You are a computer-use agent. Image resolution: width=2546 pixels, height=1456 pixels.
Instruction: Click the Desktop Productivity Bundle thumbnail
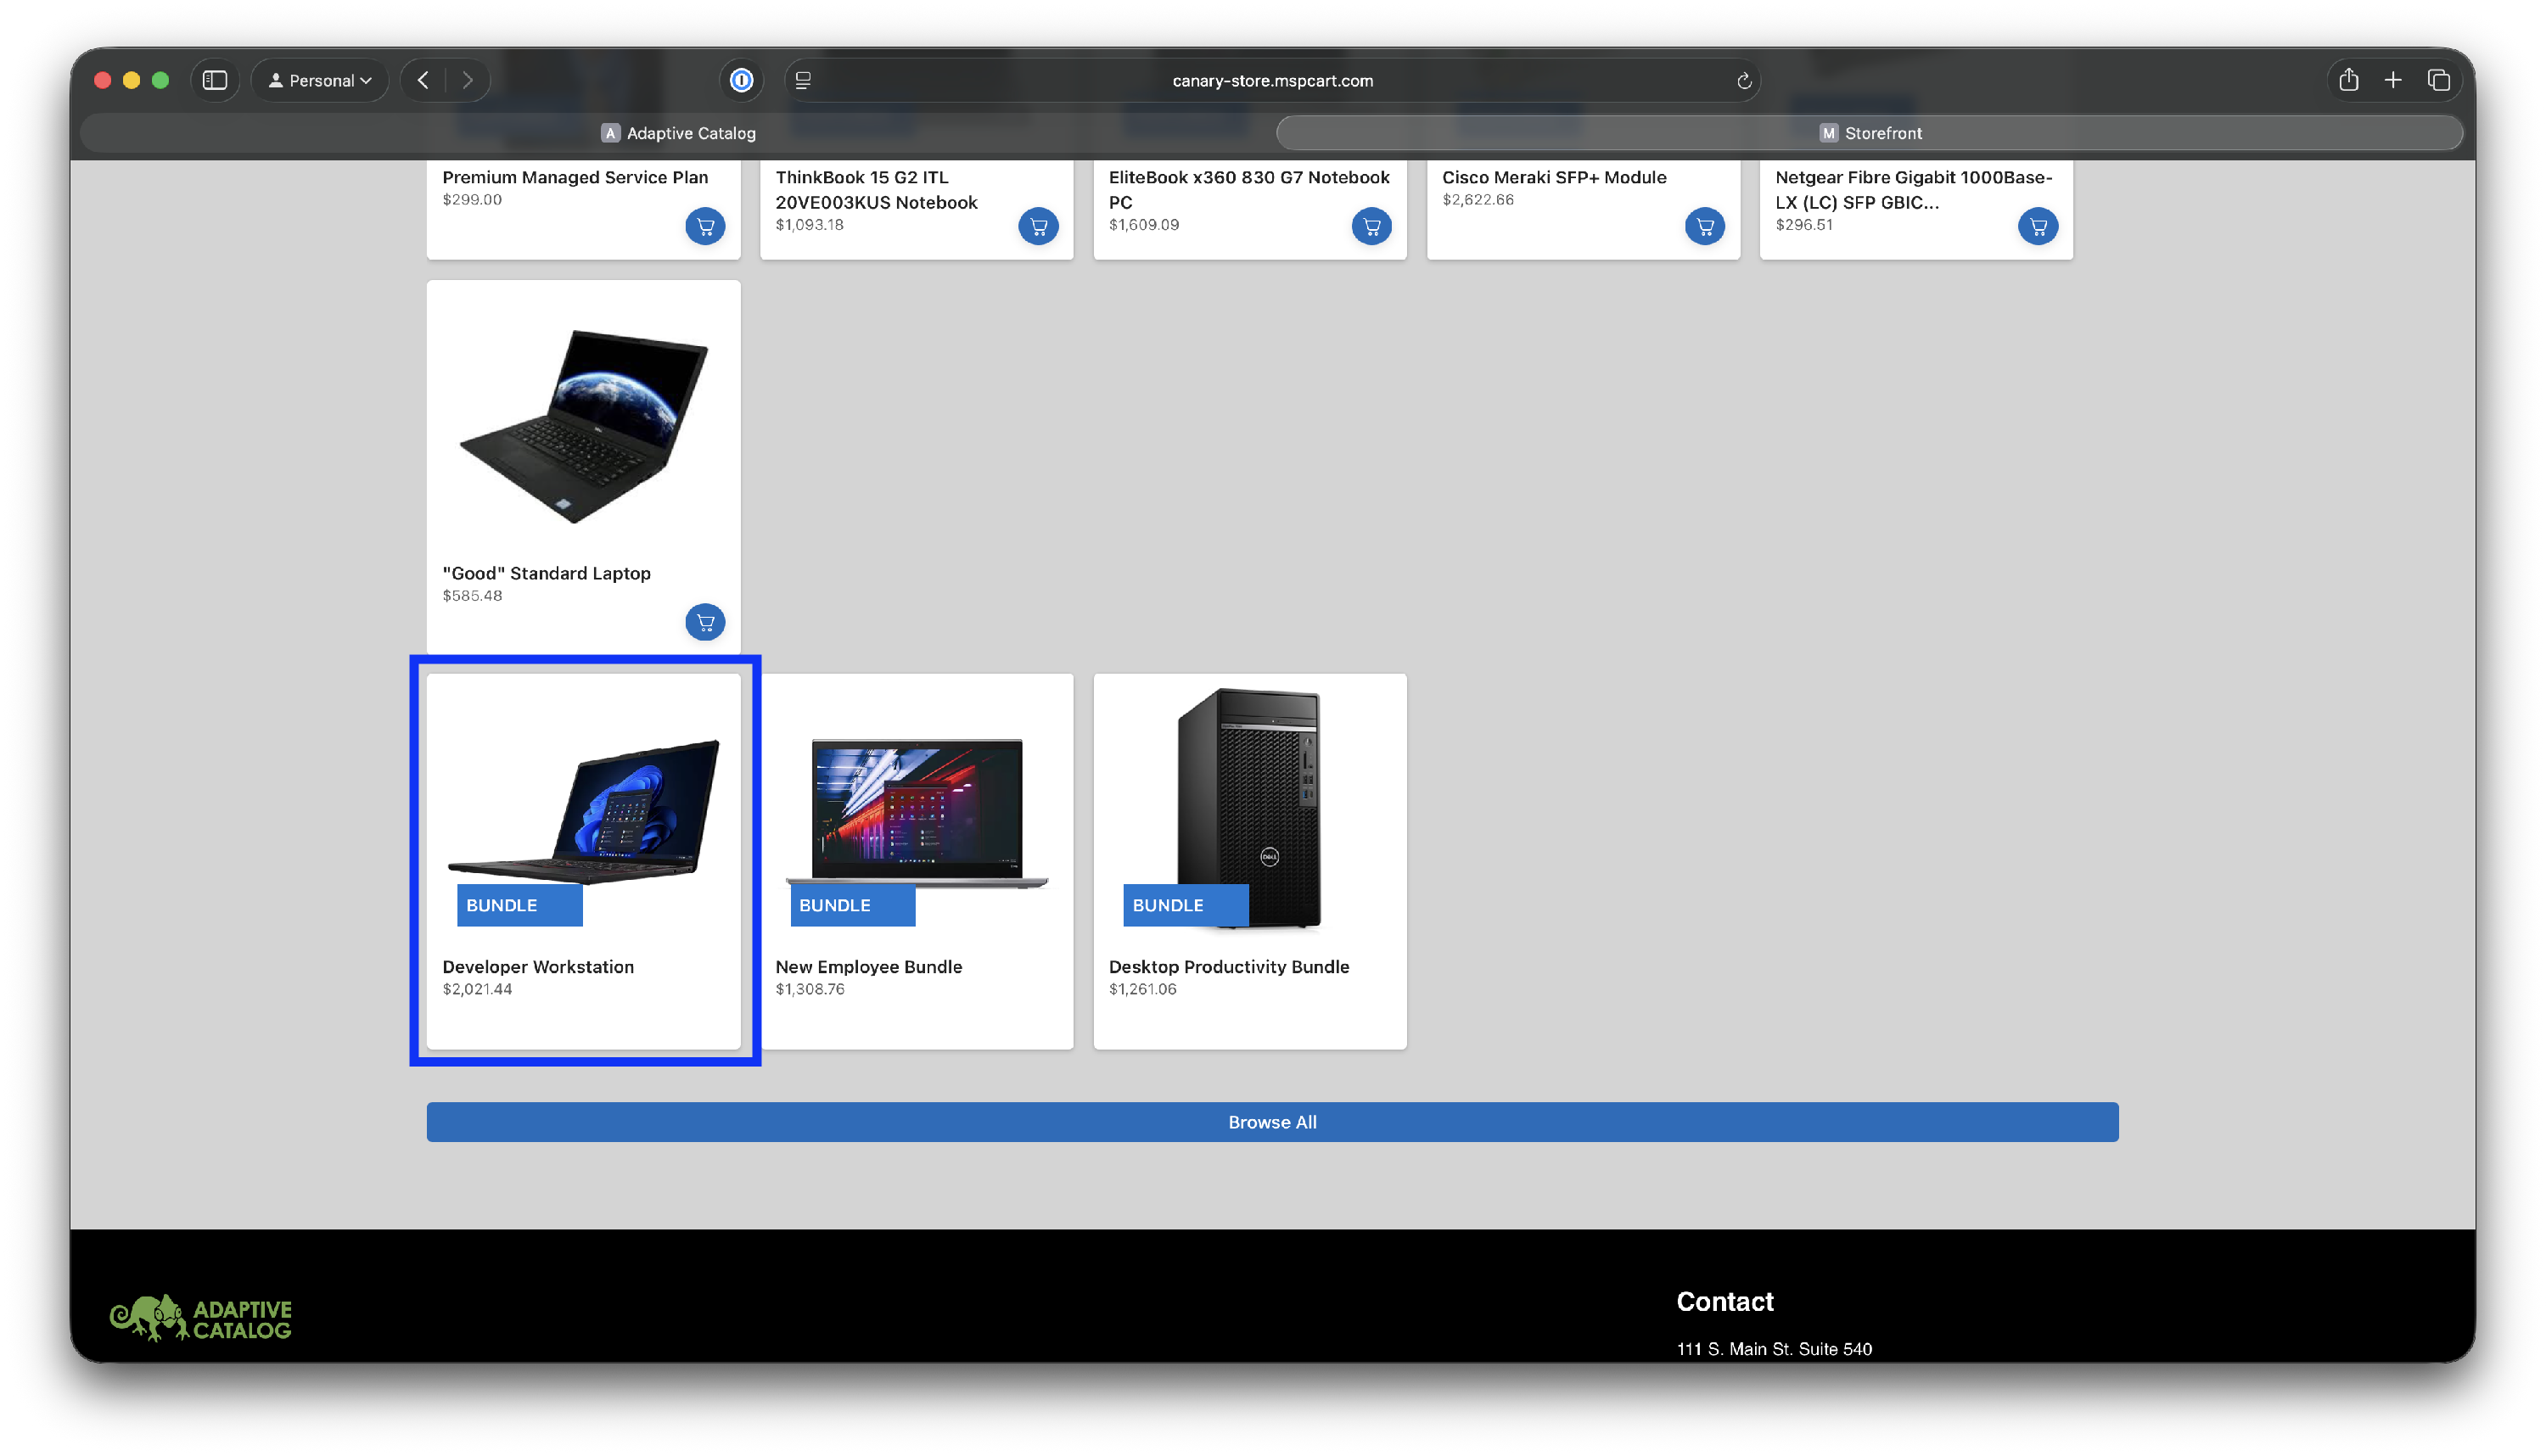pos(1249,806)
